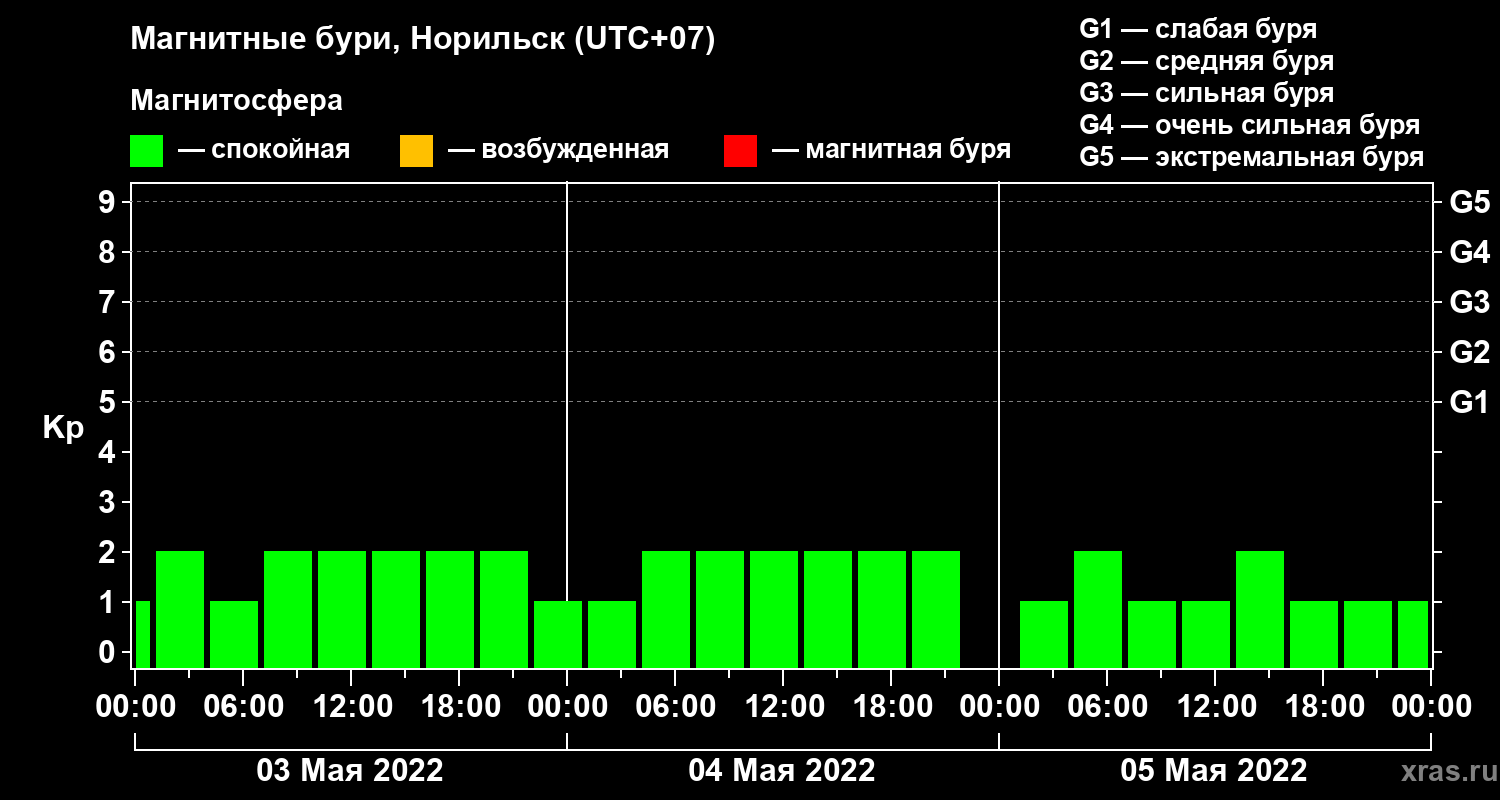Click the right axis label G2
The image size is (1500, 800).
point(1470,352)
